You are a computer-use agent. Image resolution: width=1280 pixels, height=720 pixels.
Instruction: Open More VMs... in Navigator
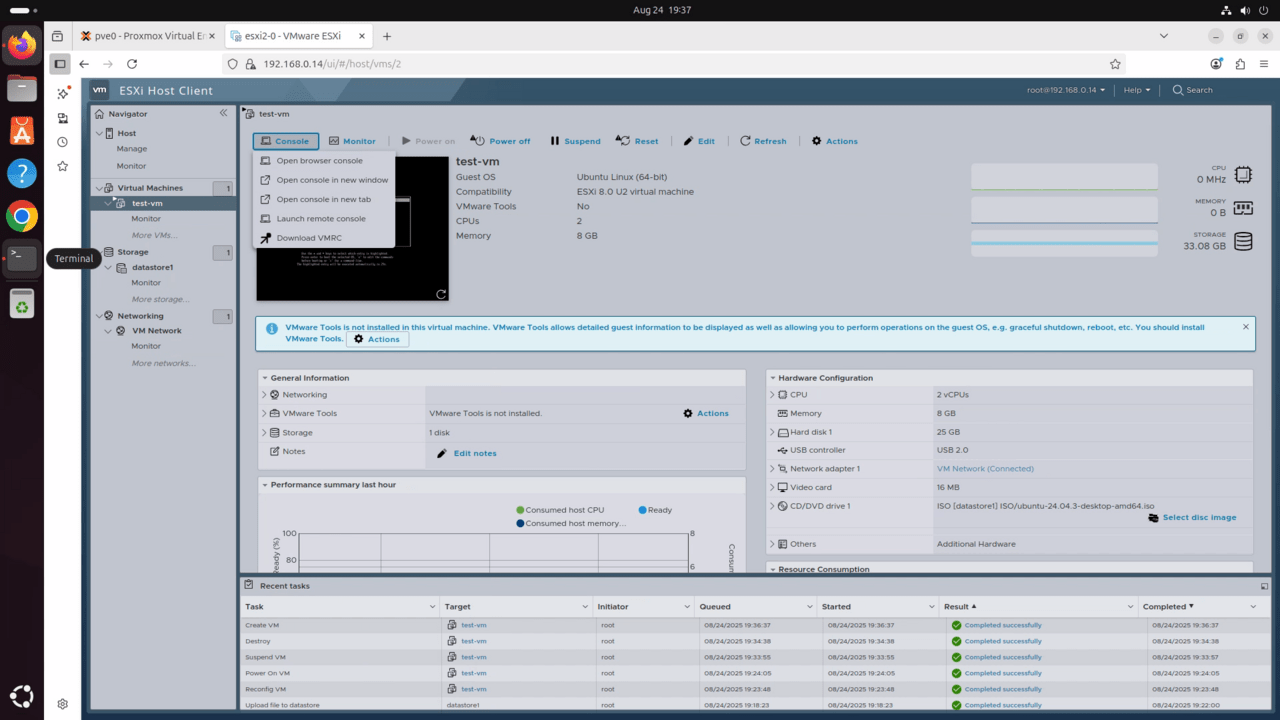click(x=155, y=235)
